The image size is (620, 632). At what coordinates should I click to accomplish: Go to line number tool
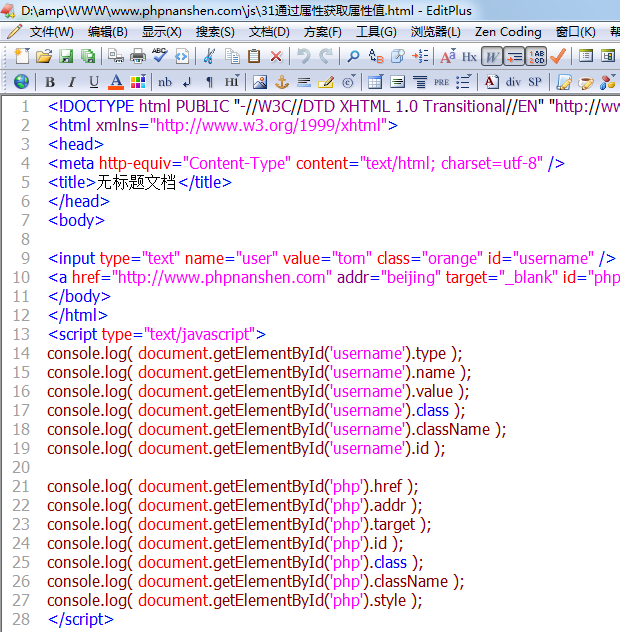(420, 56)
